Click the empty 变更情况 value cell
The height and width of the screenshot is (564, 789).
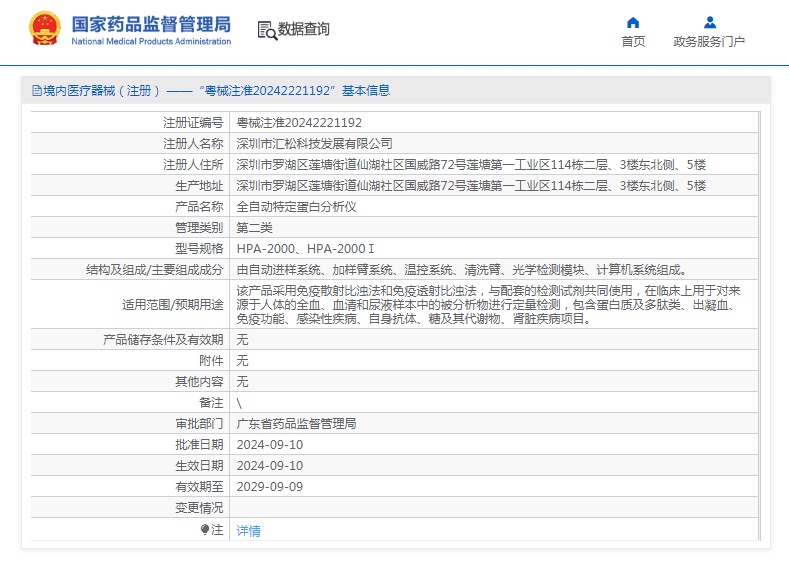coord(494,508)
